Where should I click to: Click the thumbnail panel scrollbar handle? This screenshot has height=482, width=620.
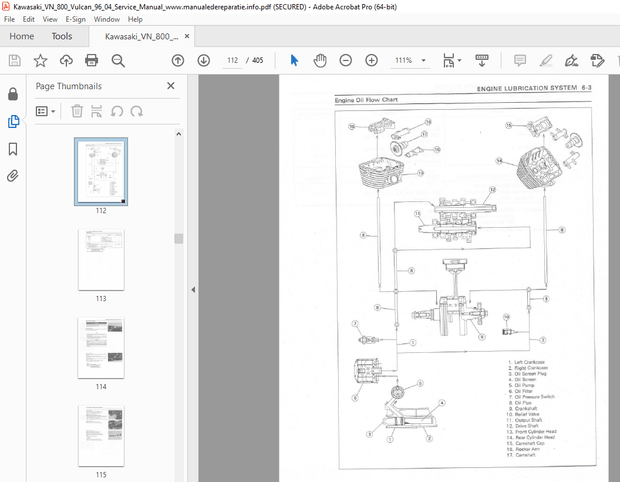179,238
